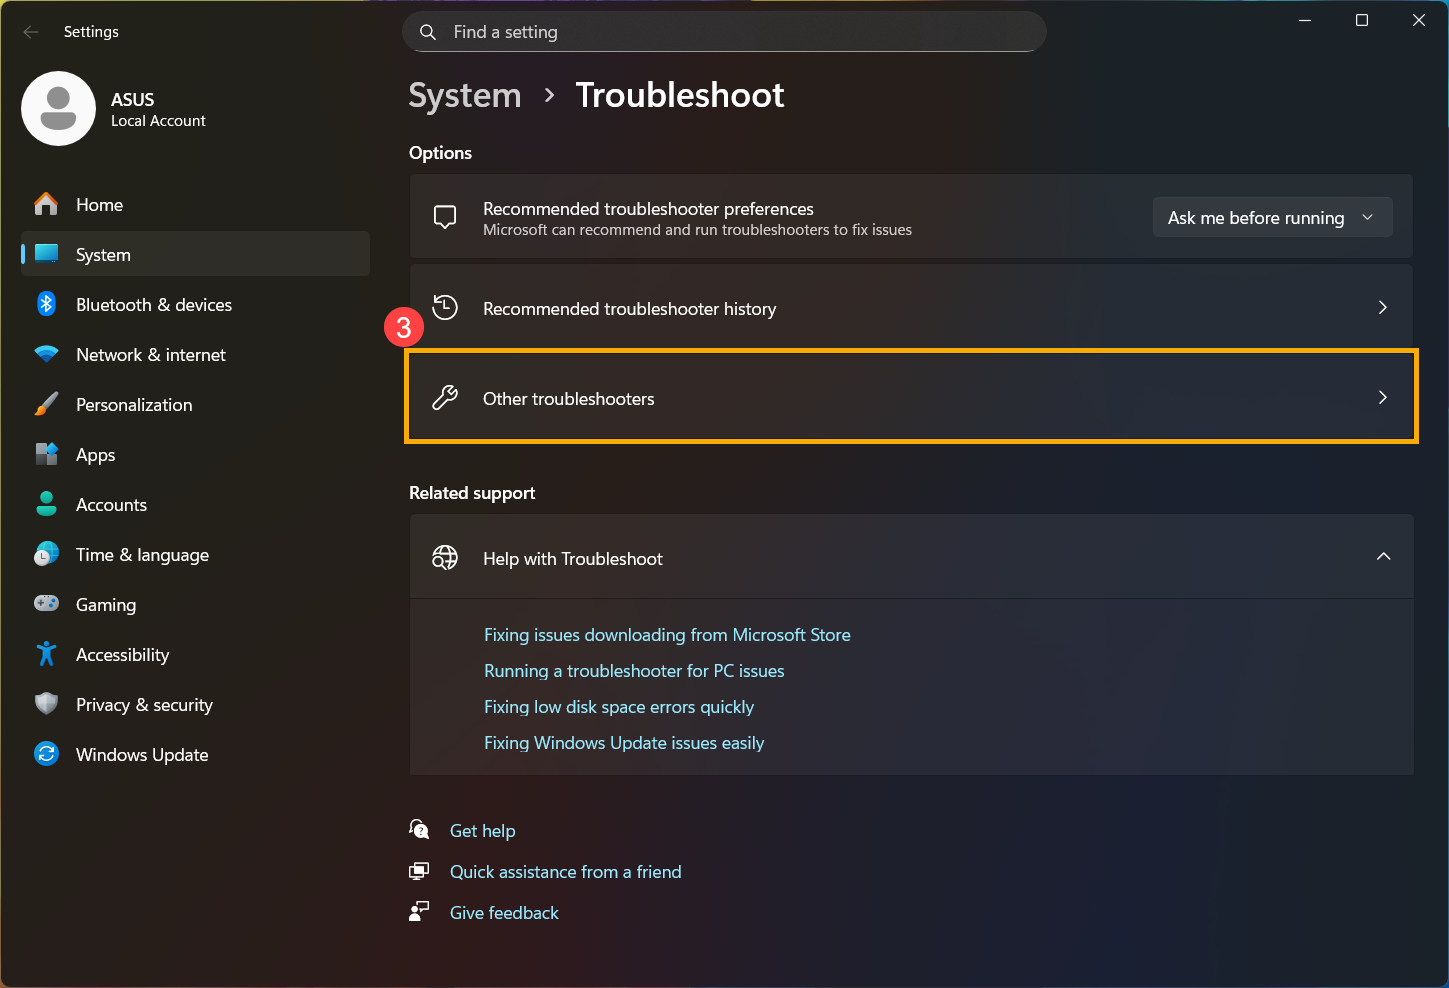Screen dimensions: 1449x988
Task: Open Bluetooth & devices settings
Action: point(195,304)
